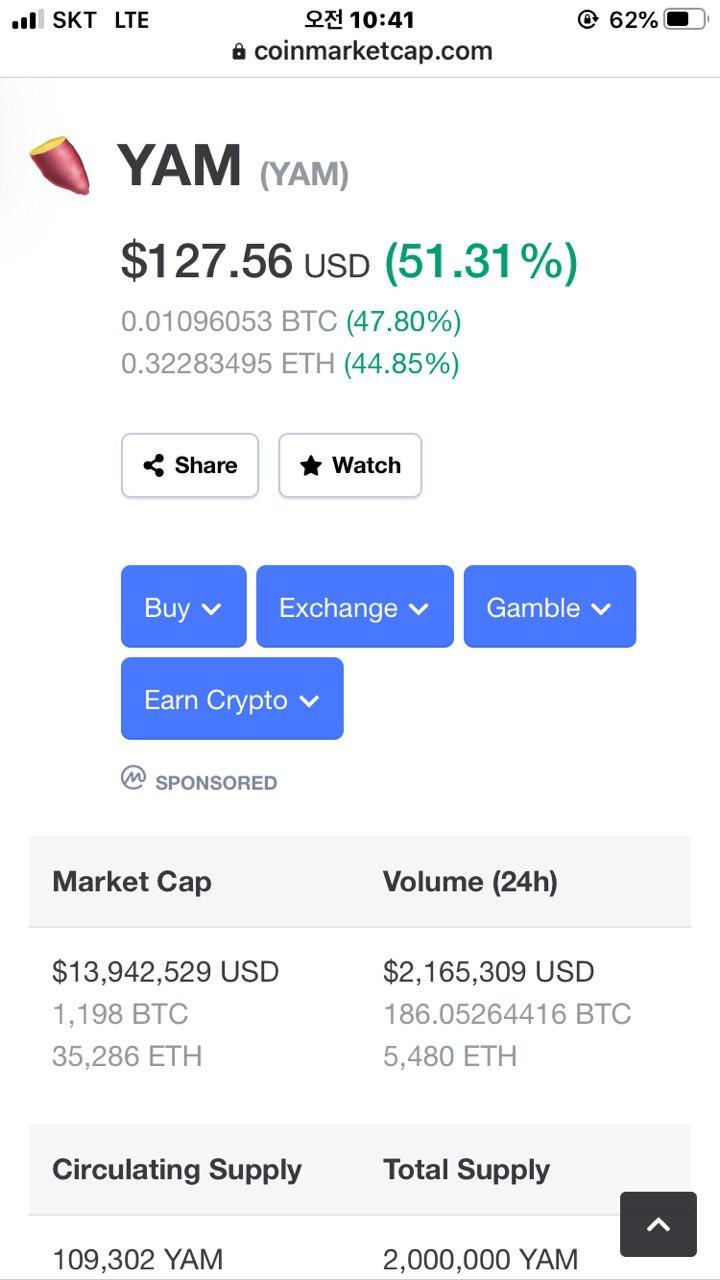Click the YAM sweet potato logo
720x1280 pixels.
tap(60, 167)
